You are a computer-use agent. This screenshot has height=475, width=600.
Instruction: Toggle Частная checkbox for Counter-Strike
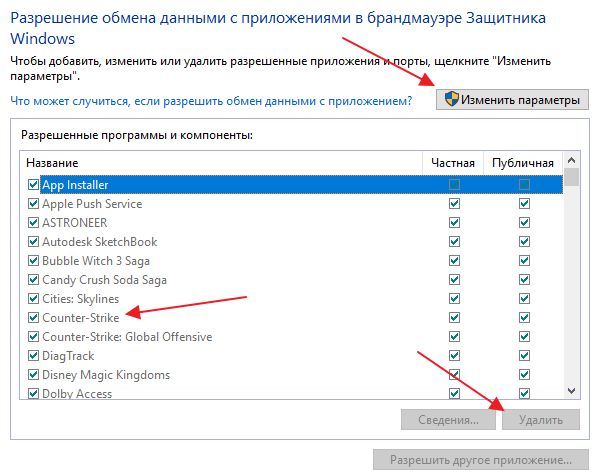(x=454, y=317)
